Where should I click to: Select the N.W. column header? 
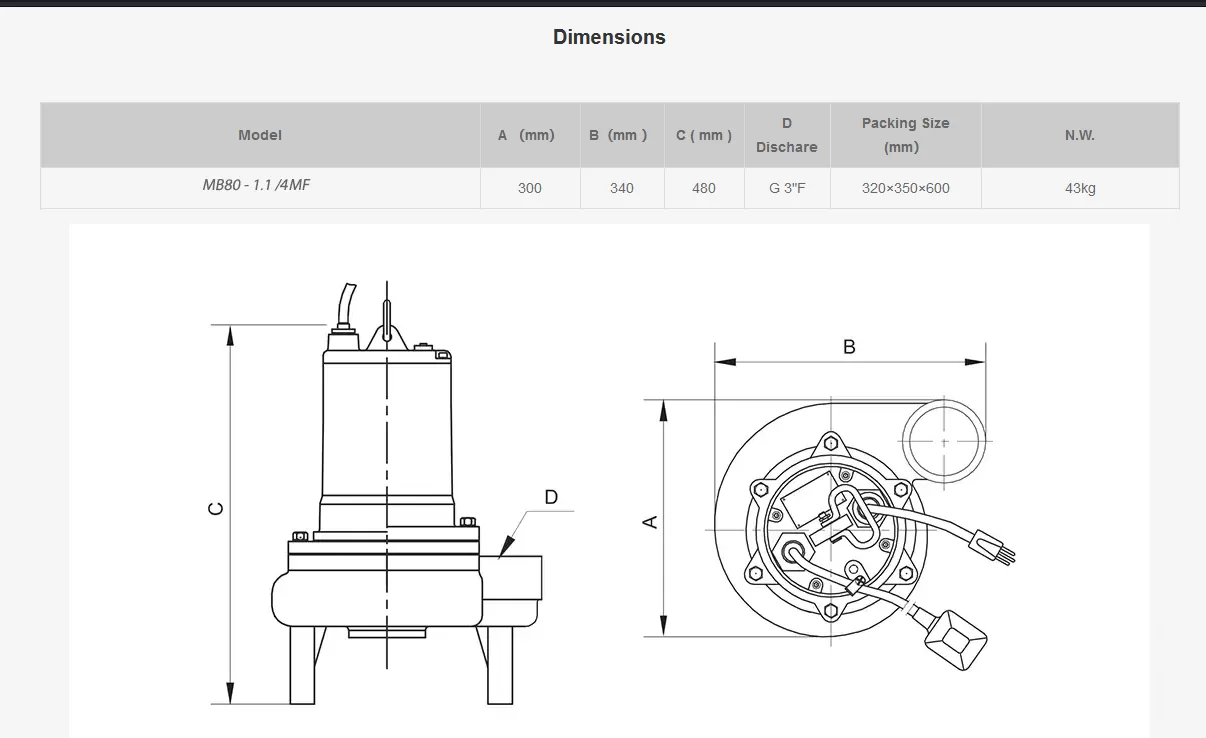pyautogui.click(x=1079, y=135)
